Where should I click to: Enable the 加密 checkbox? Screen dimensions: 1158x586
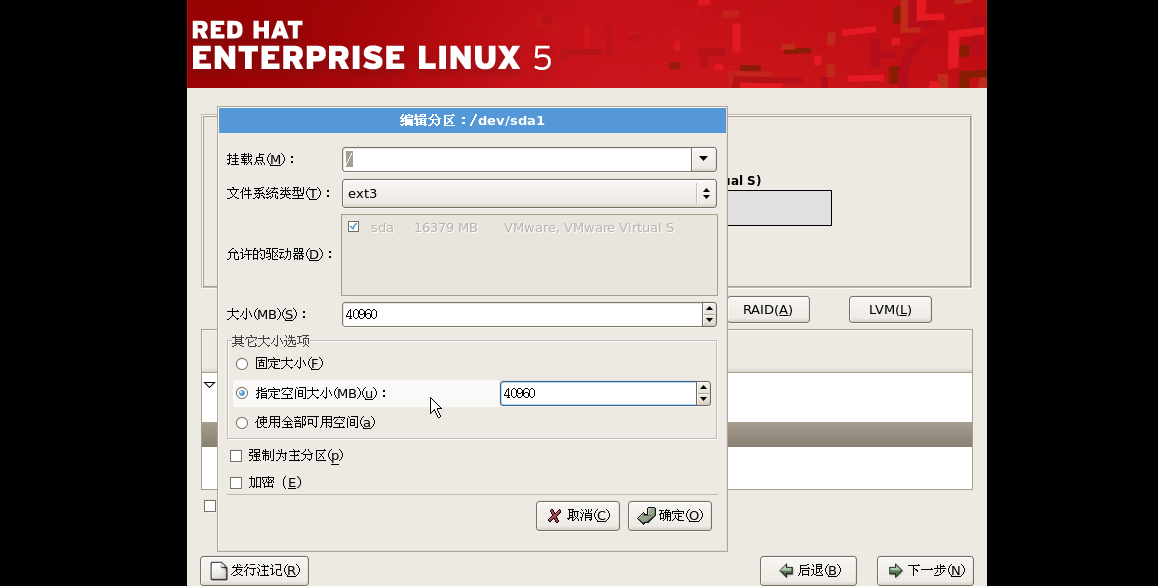coord(235,482)
